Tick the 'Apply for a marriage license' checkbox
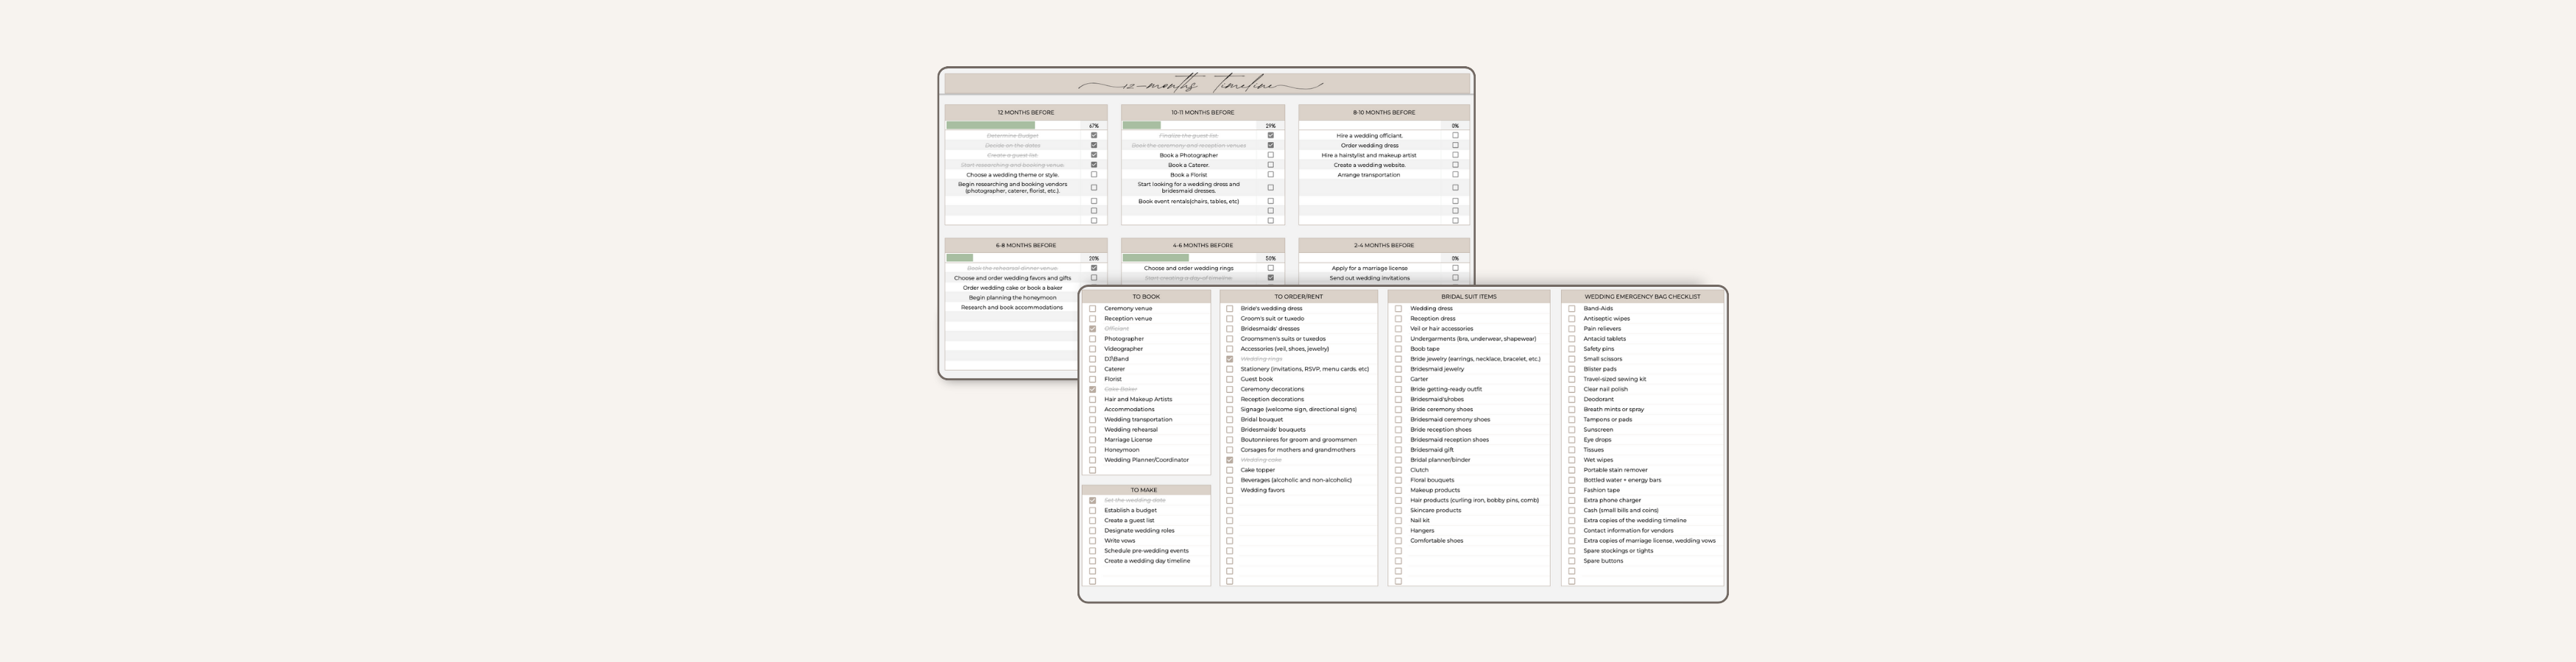Image resolution: width=2576 pixels, height=662 pixels. pyautogui.click(x=1455, y=268)
